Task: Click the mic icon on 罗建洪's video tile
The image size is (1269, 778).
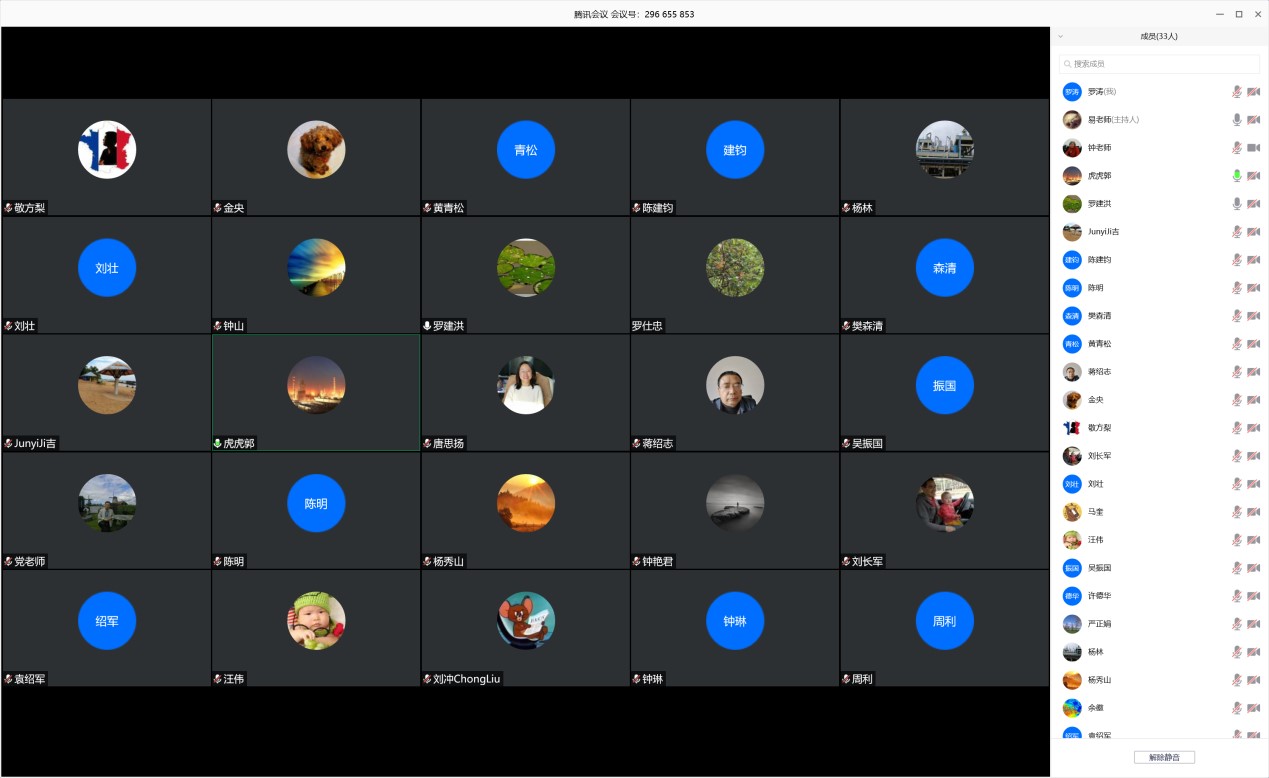Action: [x=428, y=326]
